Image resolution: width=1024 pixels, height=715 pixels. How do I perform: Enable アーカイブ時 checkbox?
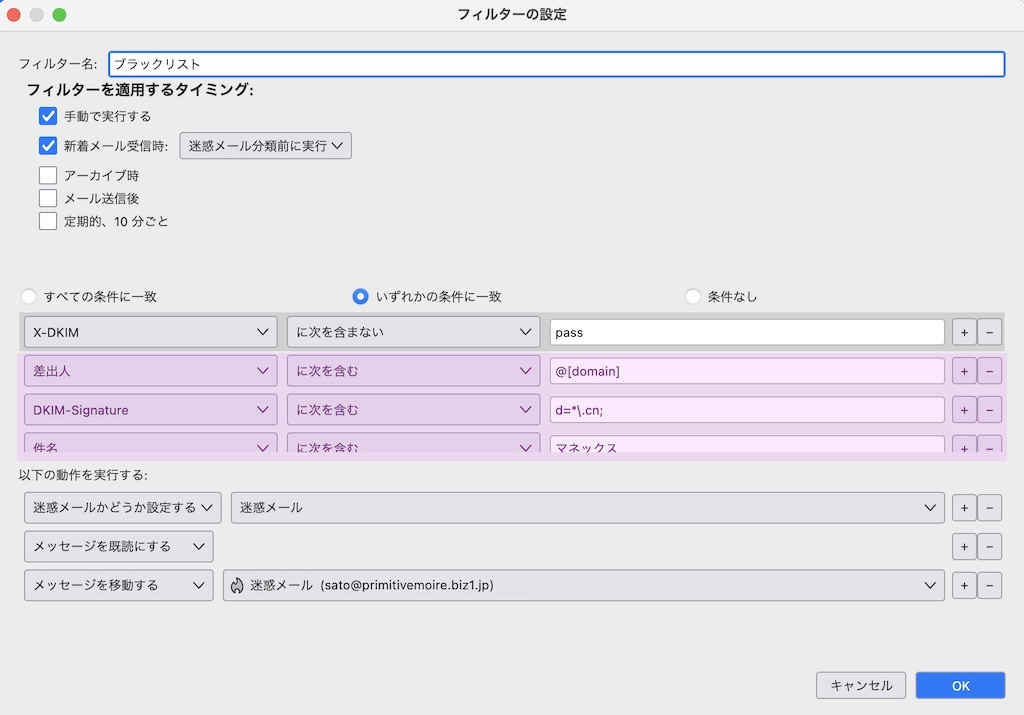[x=48, y=175]
